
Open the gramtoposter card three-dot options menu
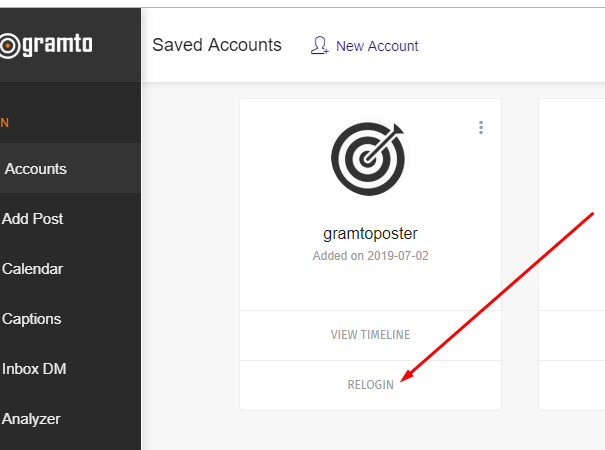coord(481,127)
